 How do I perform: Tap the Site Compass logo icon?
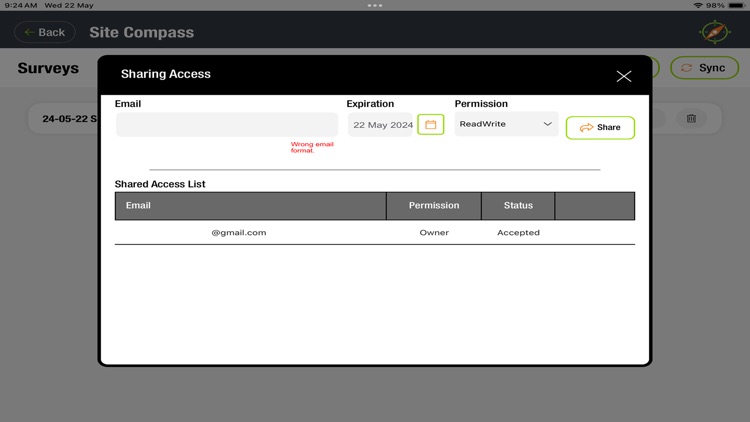715,32
